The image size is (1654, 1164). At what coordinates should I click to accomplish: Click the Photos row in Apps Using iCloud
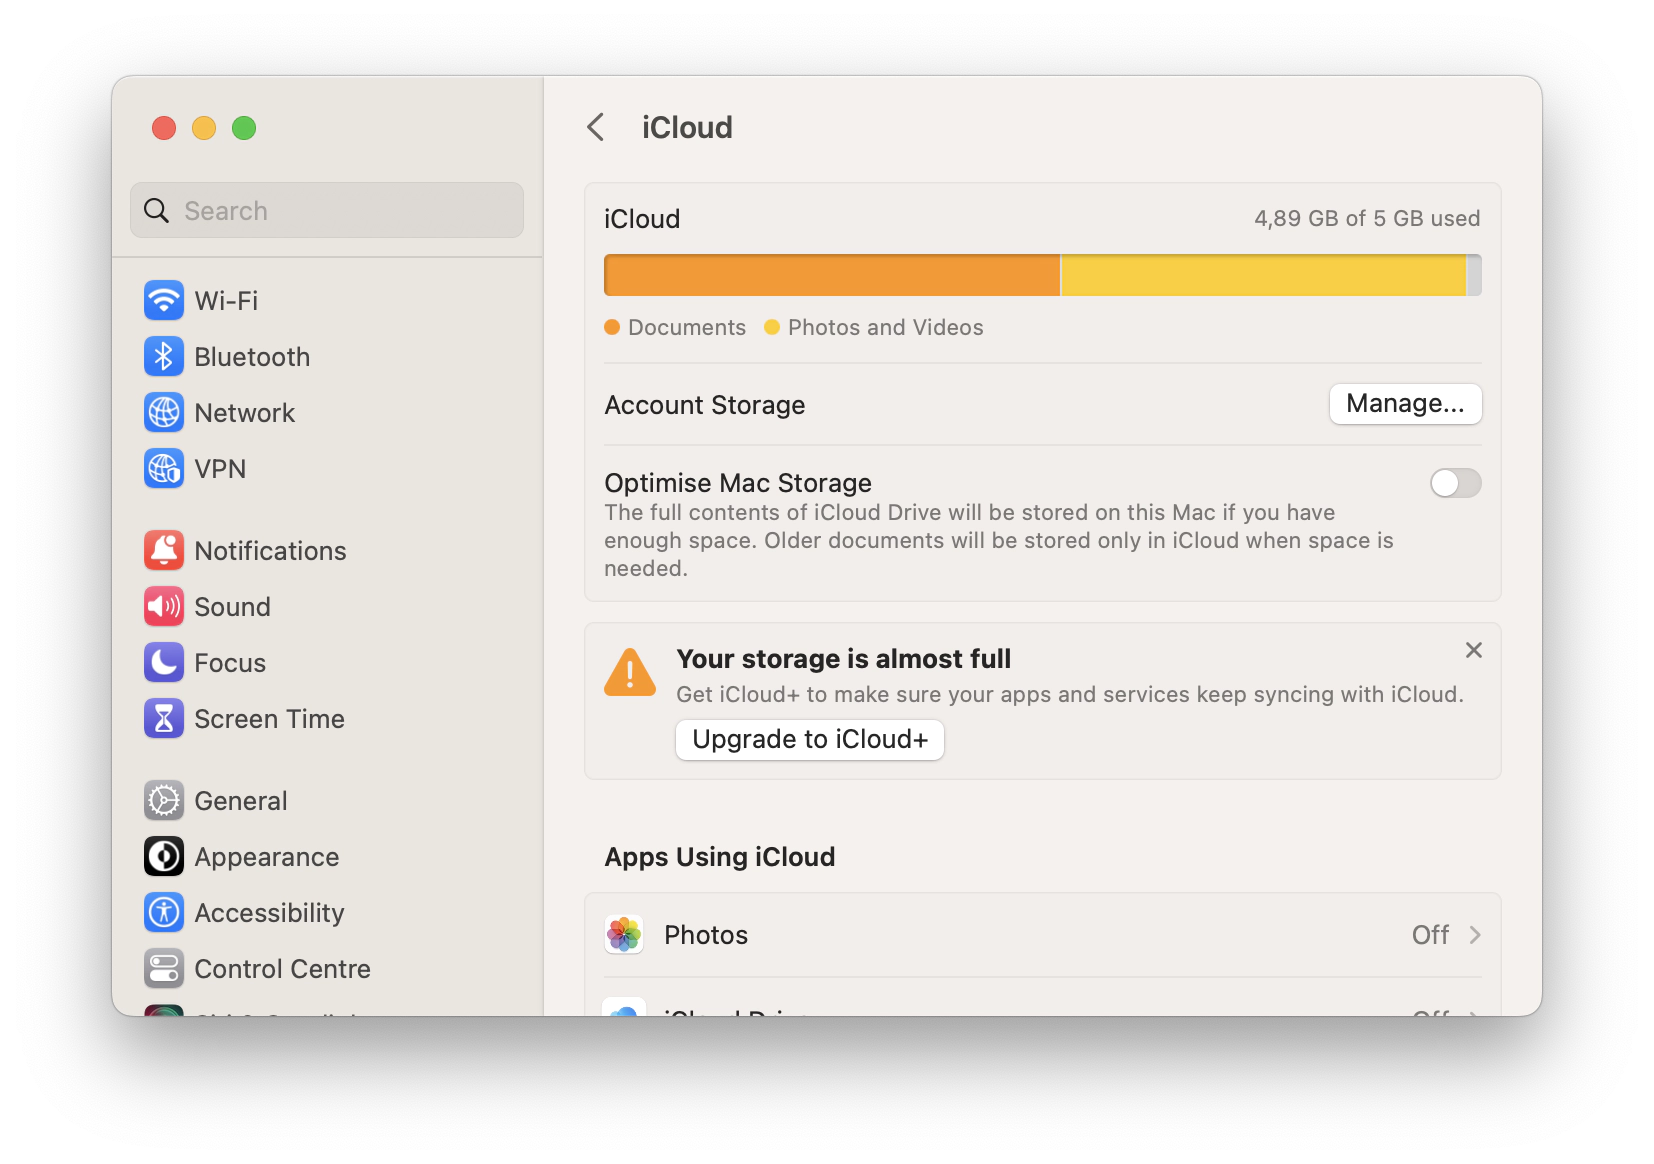pyautogui.click(x=1043, y=934)
